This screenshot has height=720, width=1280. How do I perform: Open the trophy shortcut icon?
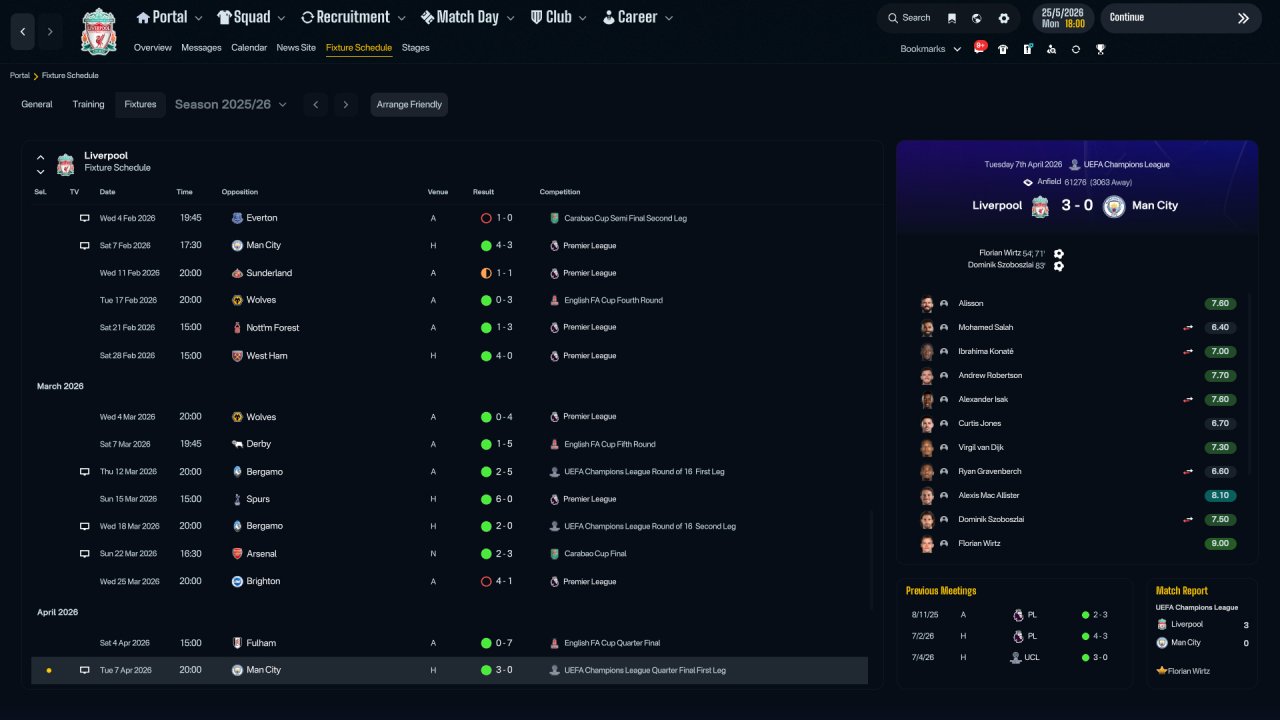[1100, 49]
